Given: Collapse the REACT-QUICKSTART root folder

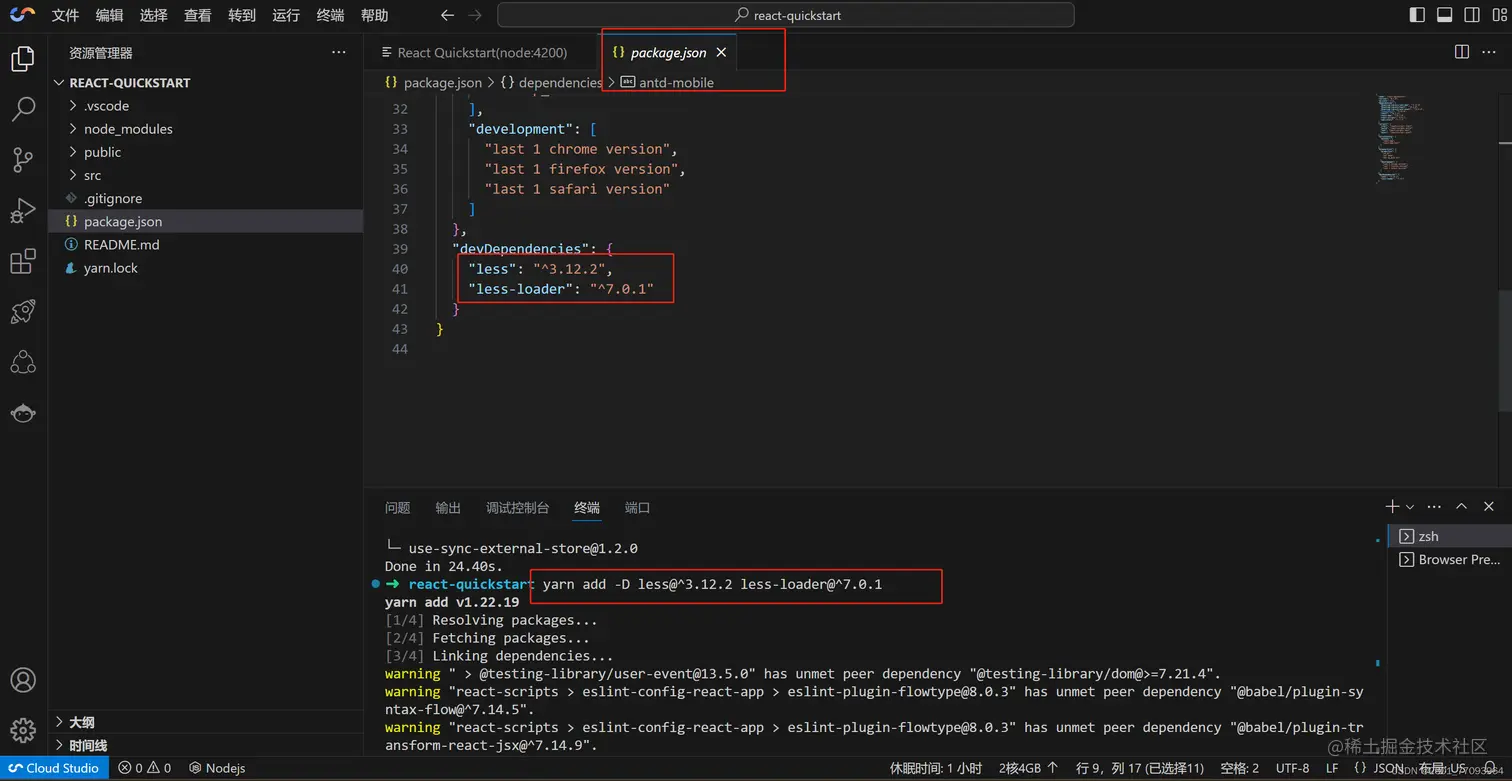Looking at the screenshot, I should (205, 82).
